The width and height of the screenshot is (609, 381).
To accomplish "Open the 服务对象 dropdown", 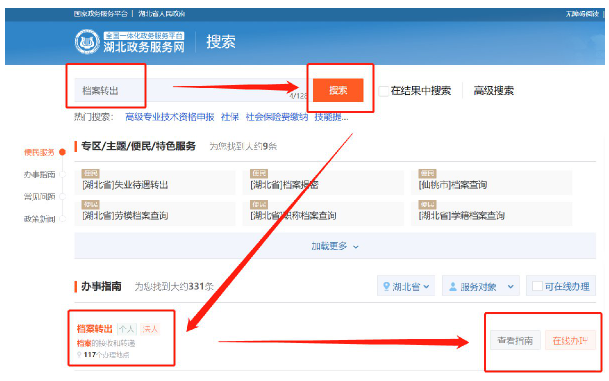I will click(x=480, y=286).
